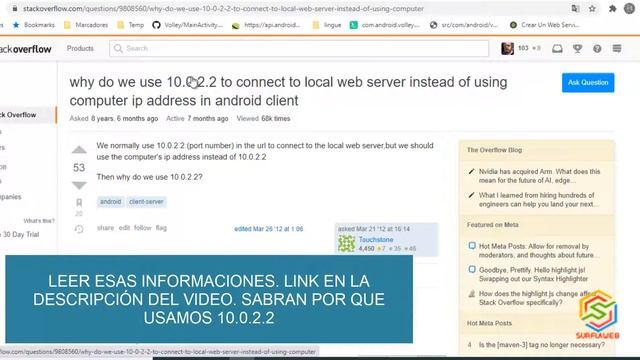Select the client-server tag
Image resolution: width=640 pixels, height=360 pixels.
pyautogui.click(x=146, y=202)
